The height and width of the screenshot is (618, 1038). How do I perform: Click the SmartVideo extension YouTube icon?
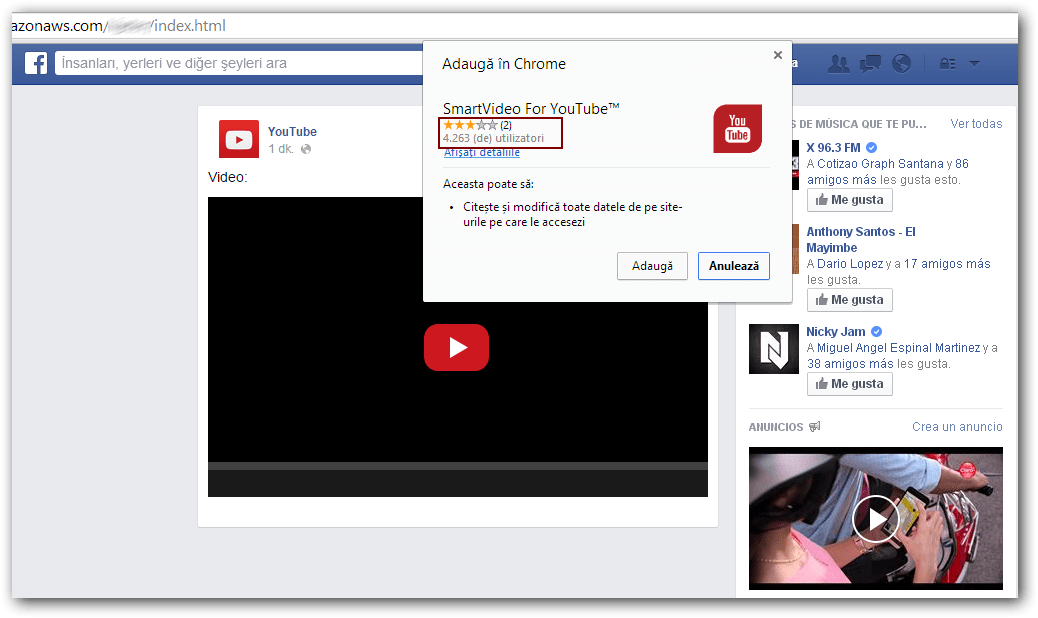(737, 129)
